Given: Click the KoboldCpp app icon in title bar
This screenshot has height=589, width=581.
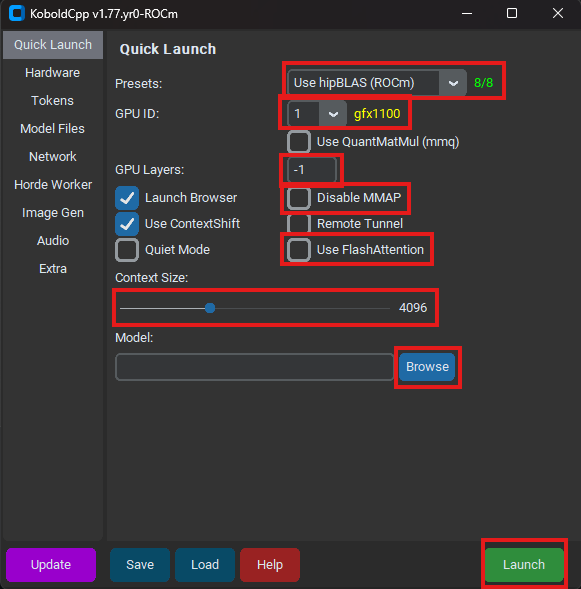Looking at the screenshot, I should [17, 14].
